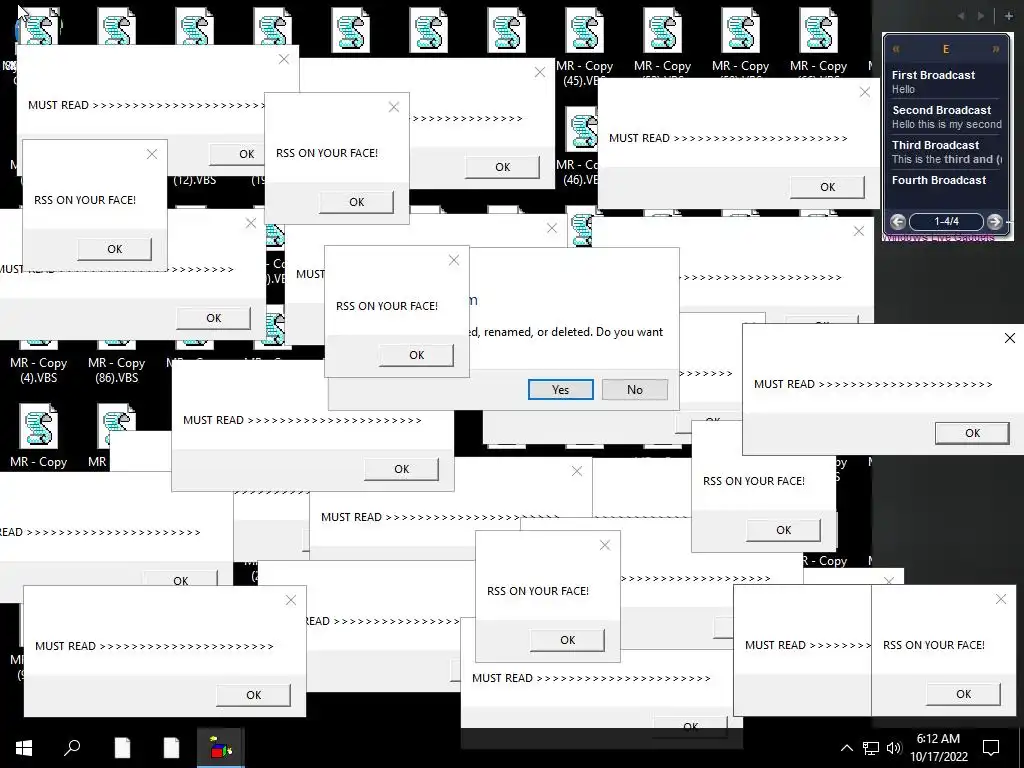The width and height of the screenshot is (1024, 768).
Task: Click Yes in the renamed or deleted prompt
Action: click(560, 389)
